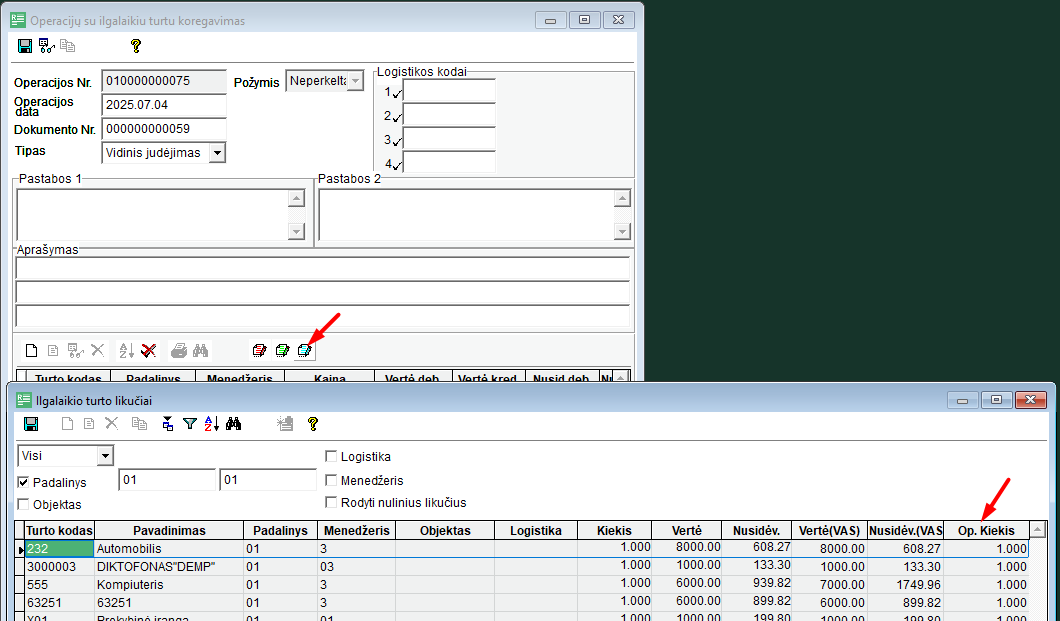Image resolution: width=1060 pixels, height=621 pixels.
Task: Click the edit record icon in the likučiai toolbar
Action: 89,424
